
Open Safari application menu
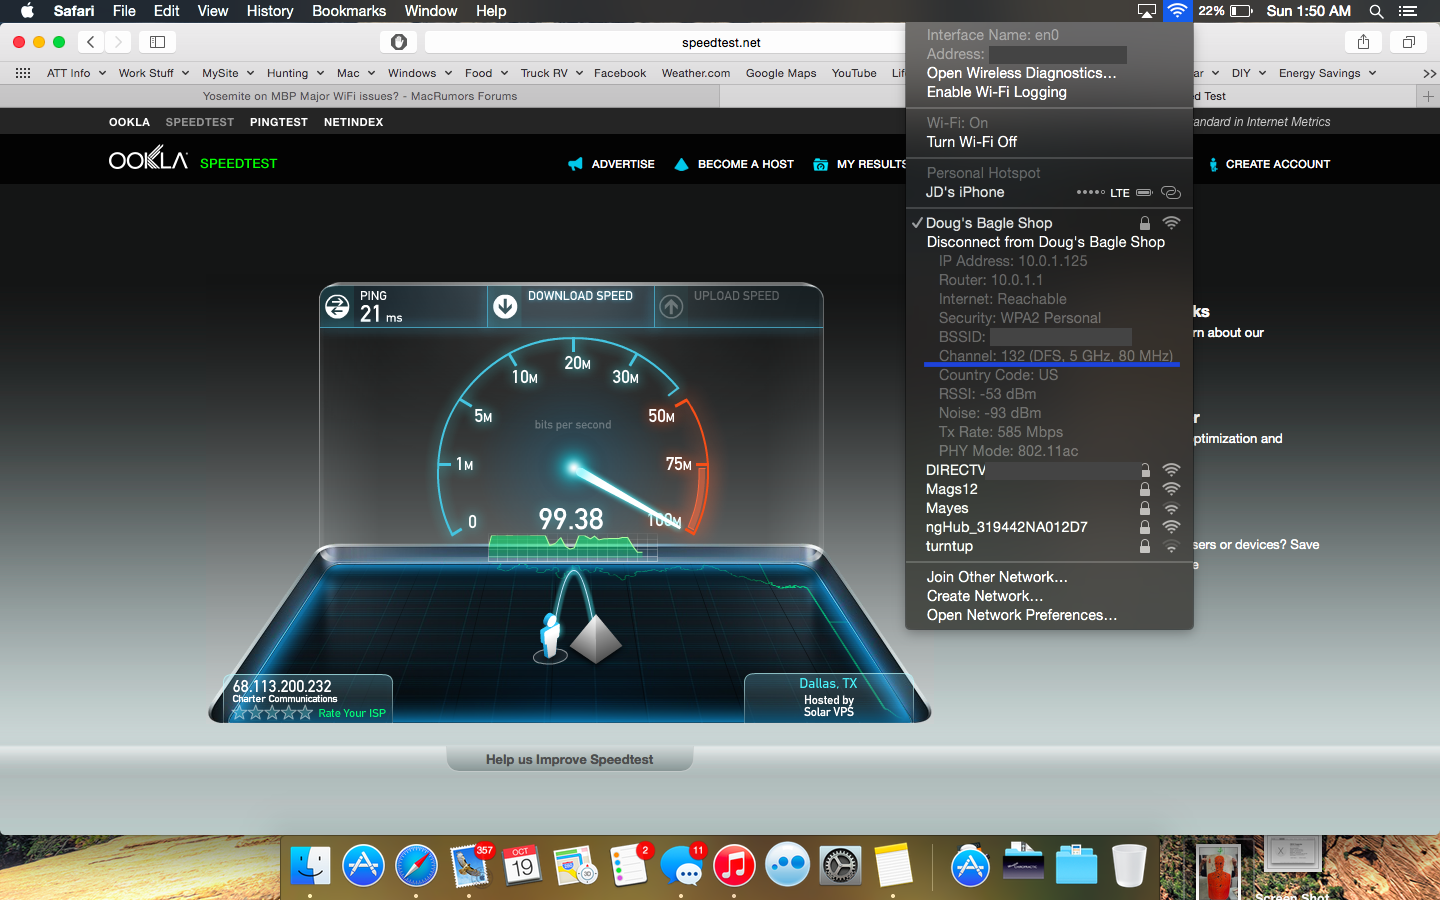74,11
